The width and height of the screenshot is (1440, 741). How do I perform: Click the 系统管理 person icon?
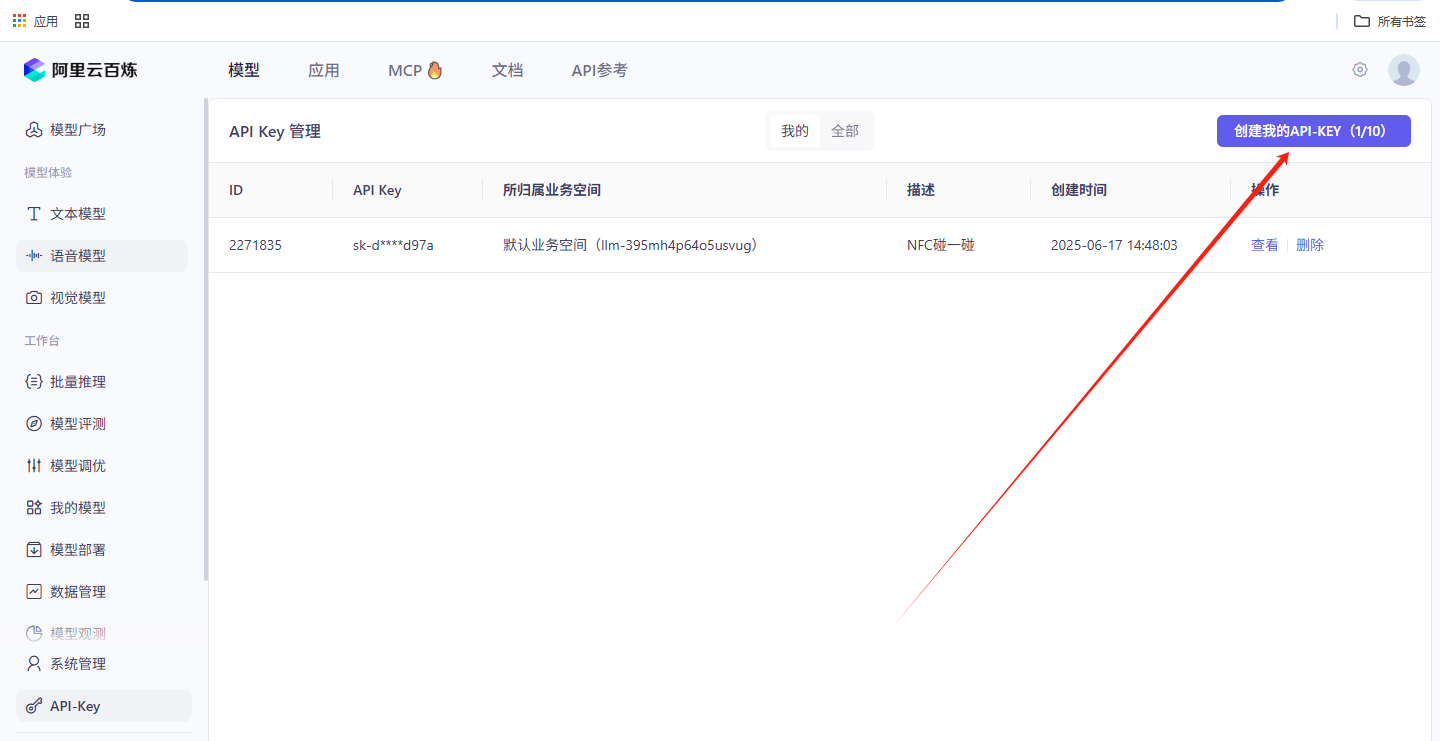[34, 664]
